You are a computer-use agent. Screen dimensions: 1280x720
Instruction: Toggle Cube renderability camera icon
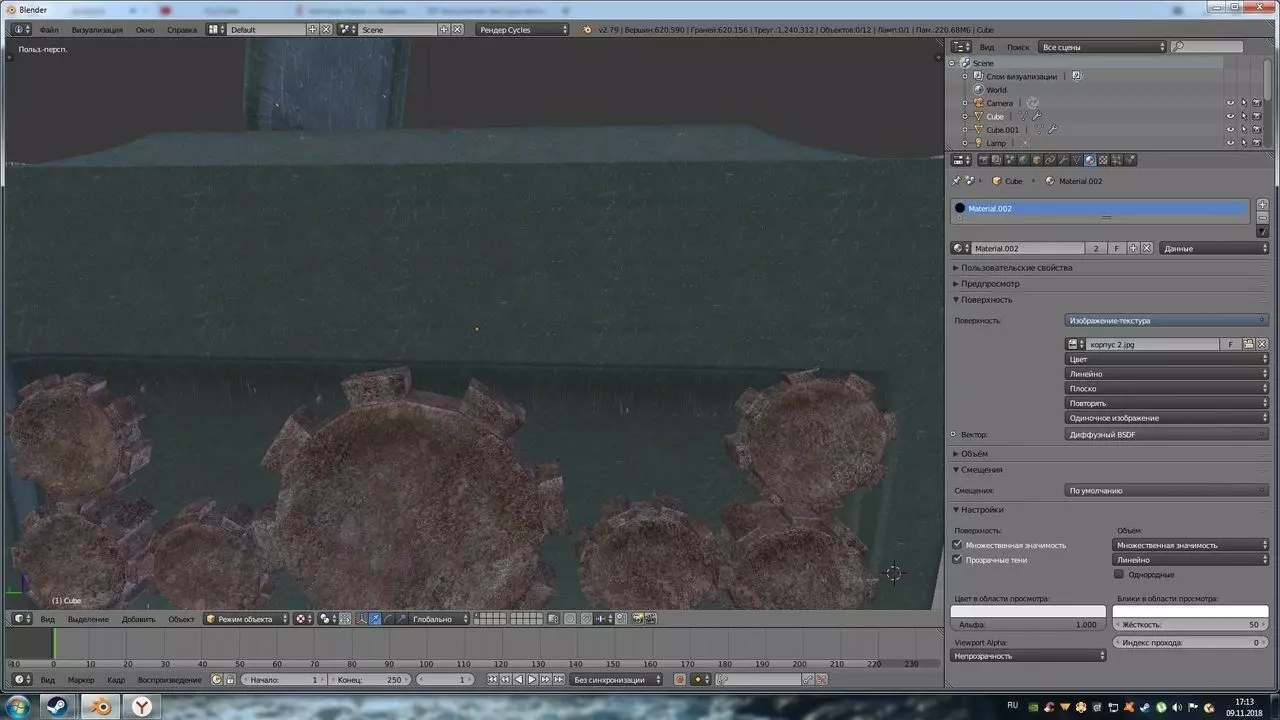pos(1257,116)
